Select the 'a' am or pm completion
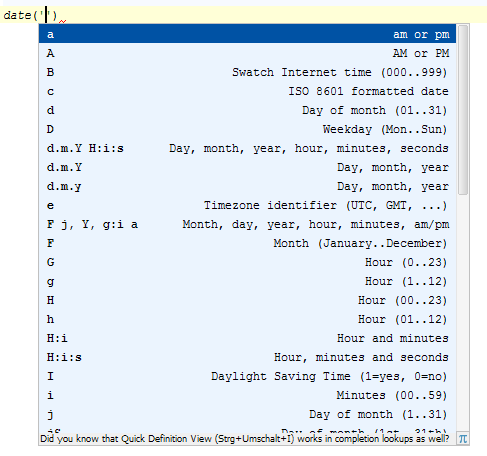The image size is (487, 456). (247, 34)
